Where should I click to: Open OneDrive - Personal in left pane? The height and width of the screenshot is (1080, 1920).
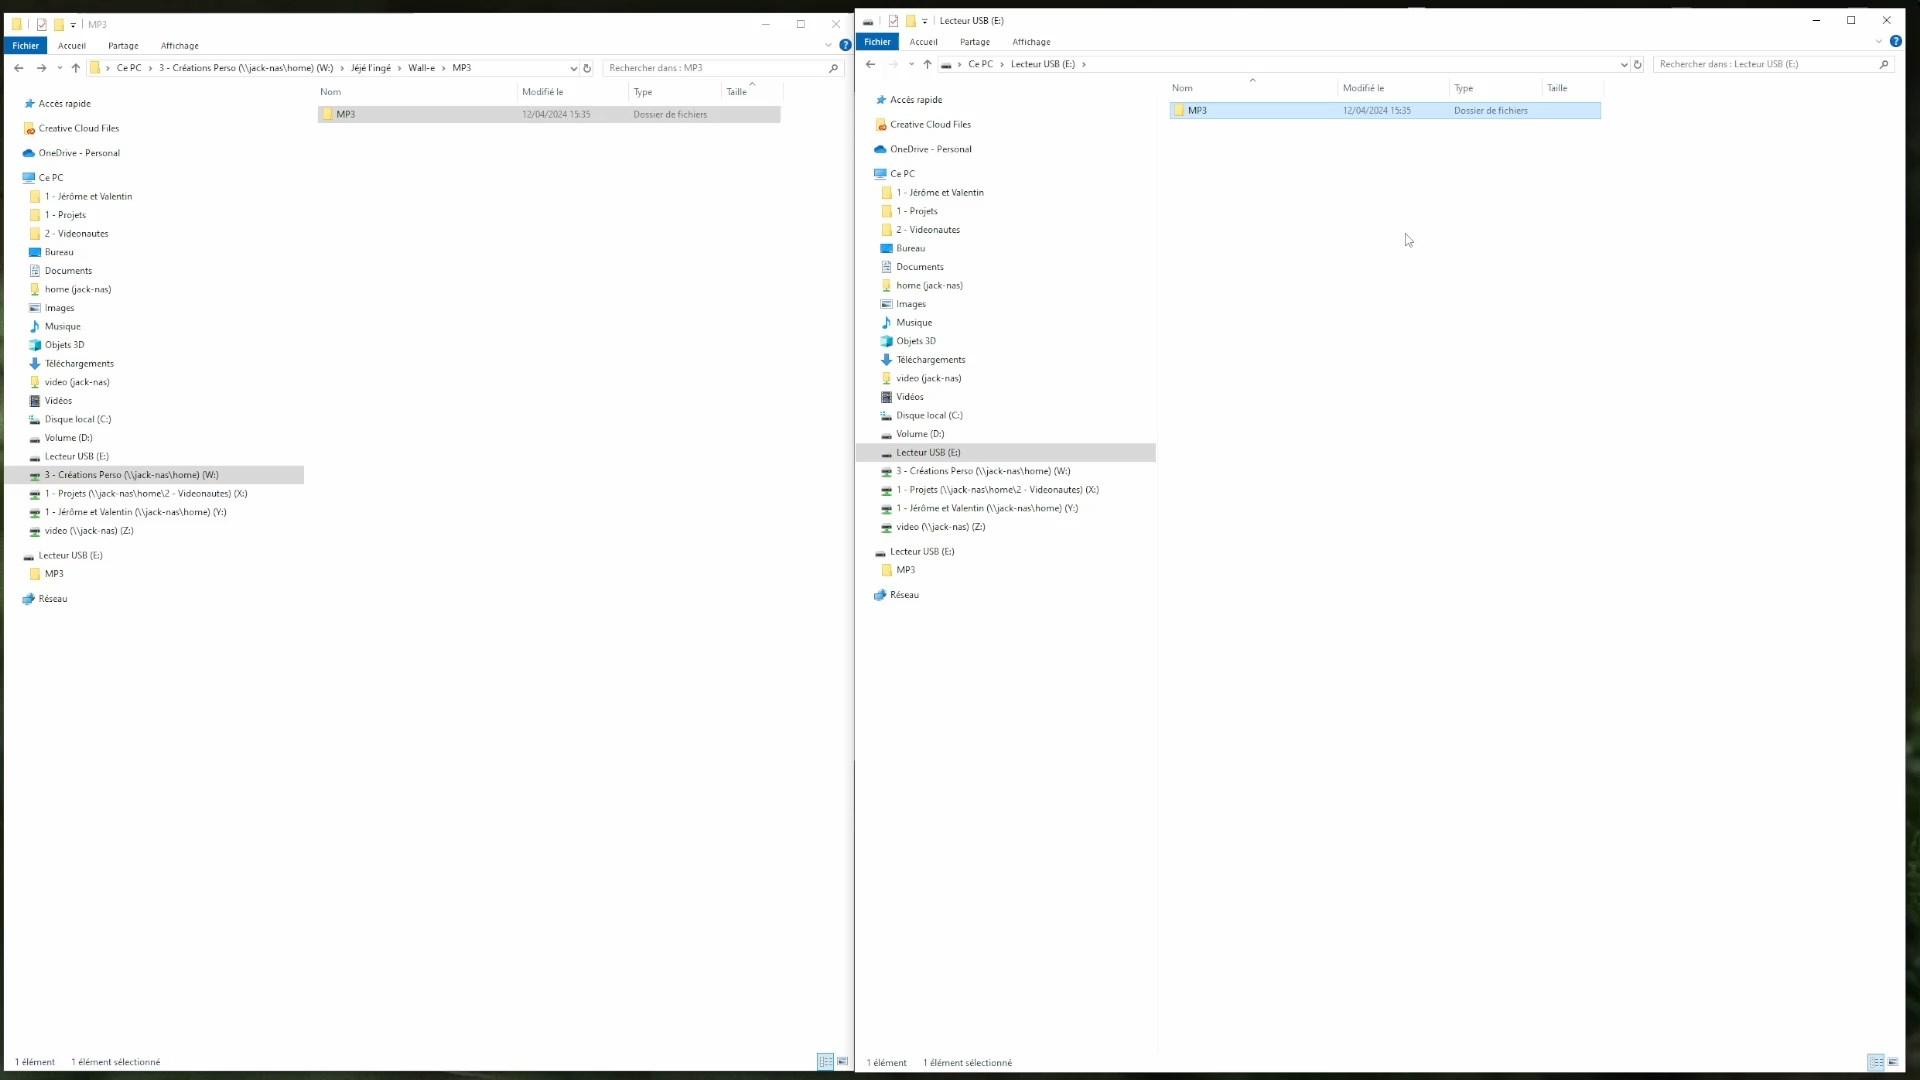pos(79,153)
